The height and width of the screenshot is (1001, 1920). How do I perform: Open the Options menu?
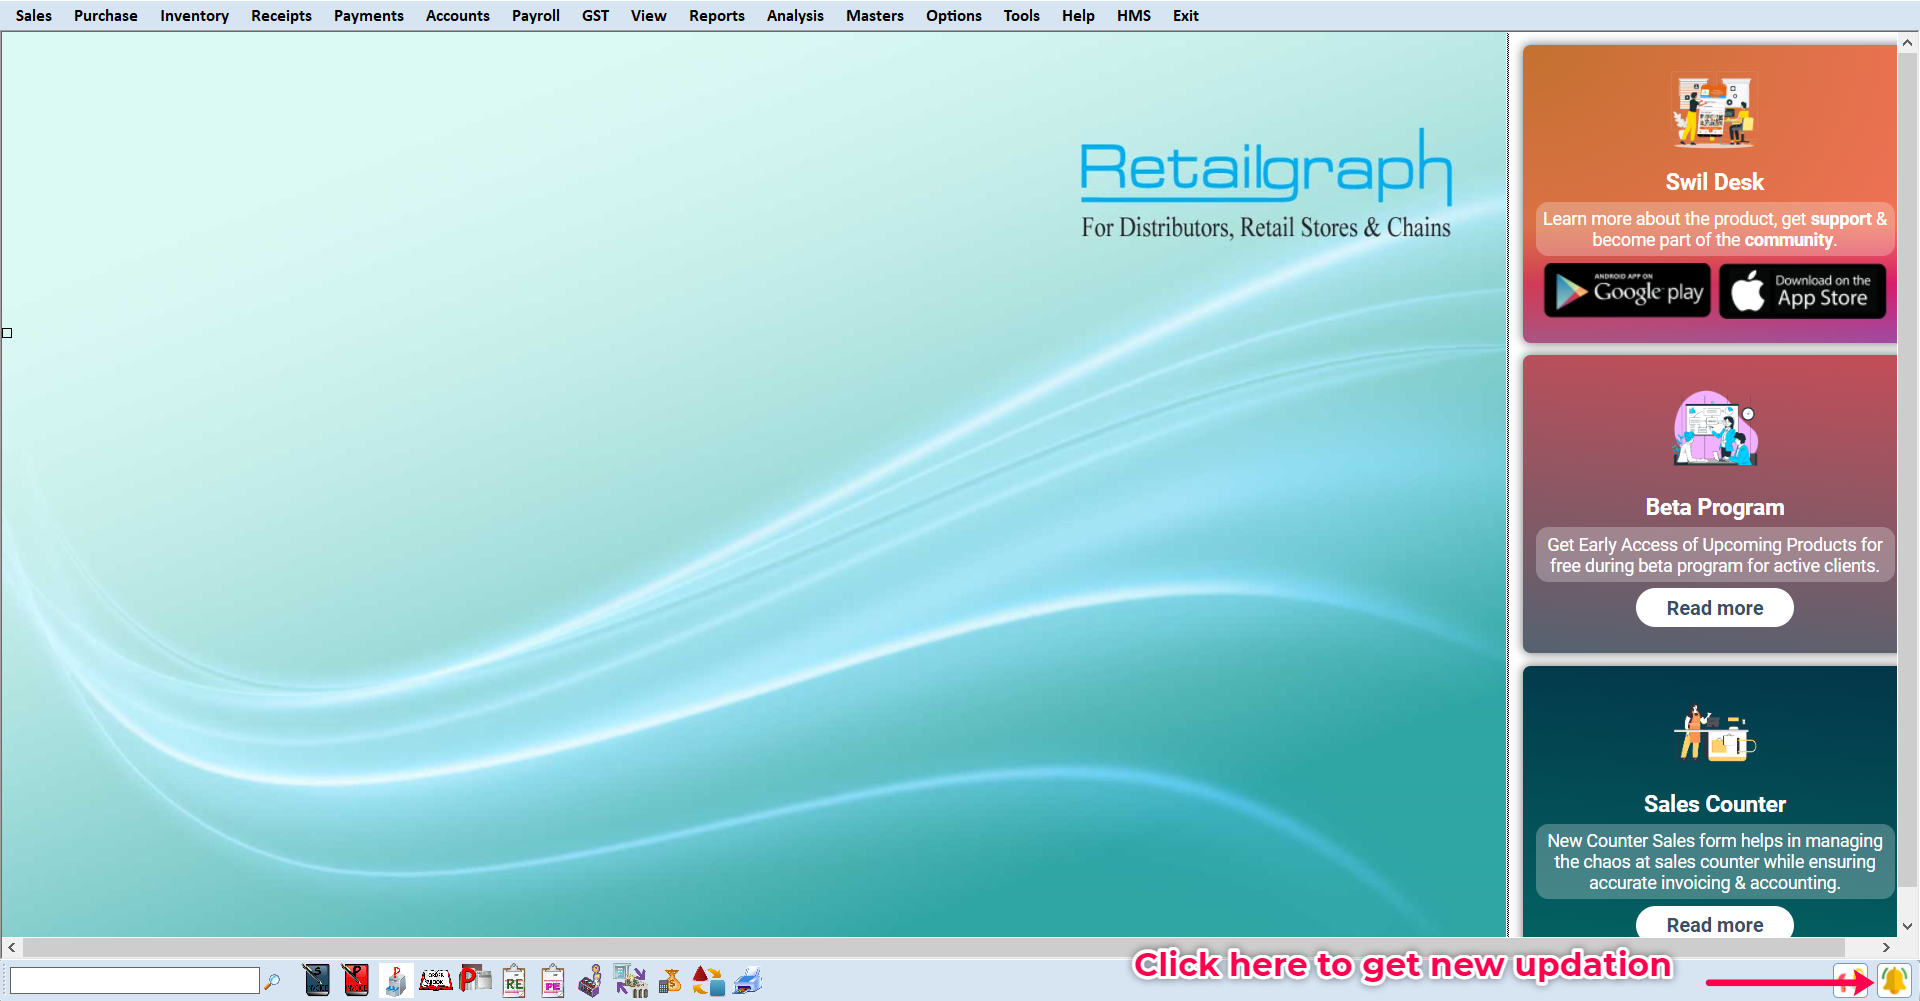954,16
